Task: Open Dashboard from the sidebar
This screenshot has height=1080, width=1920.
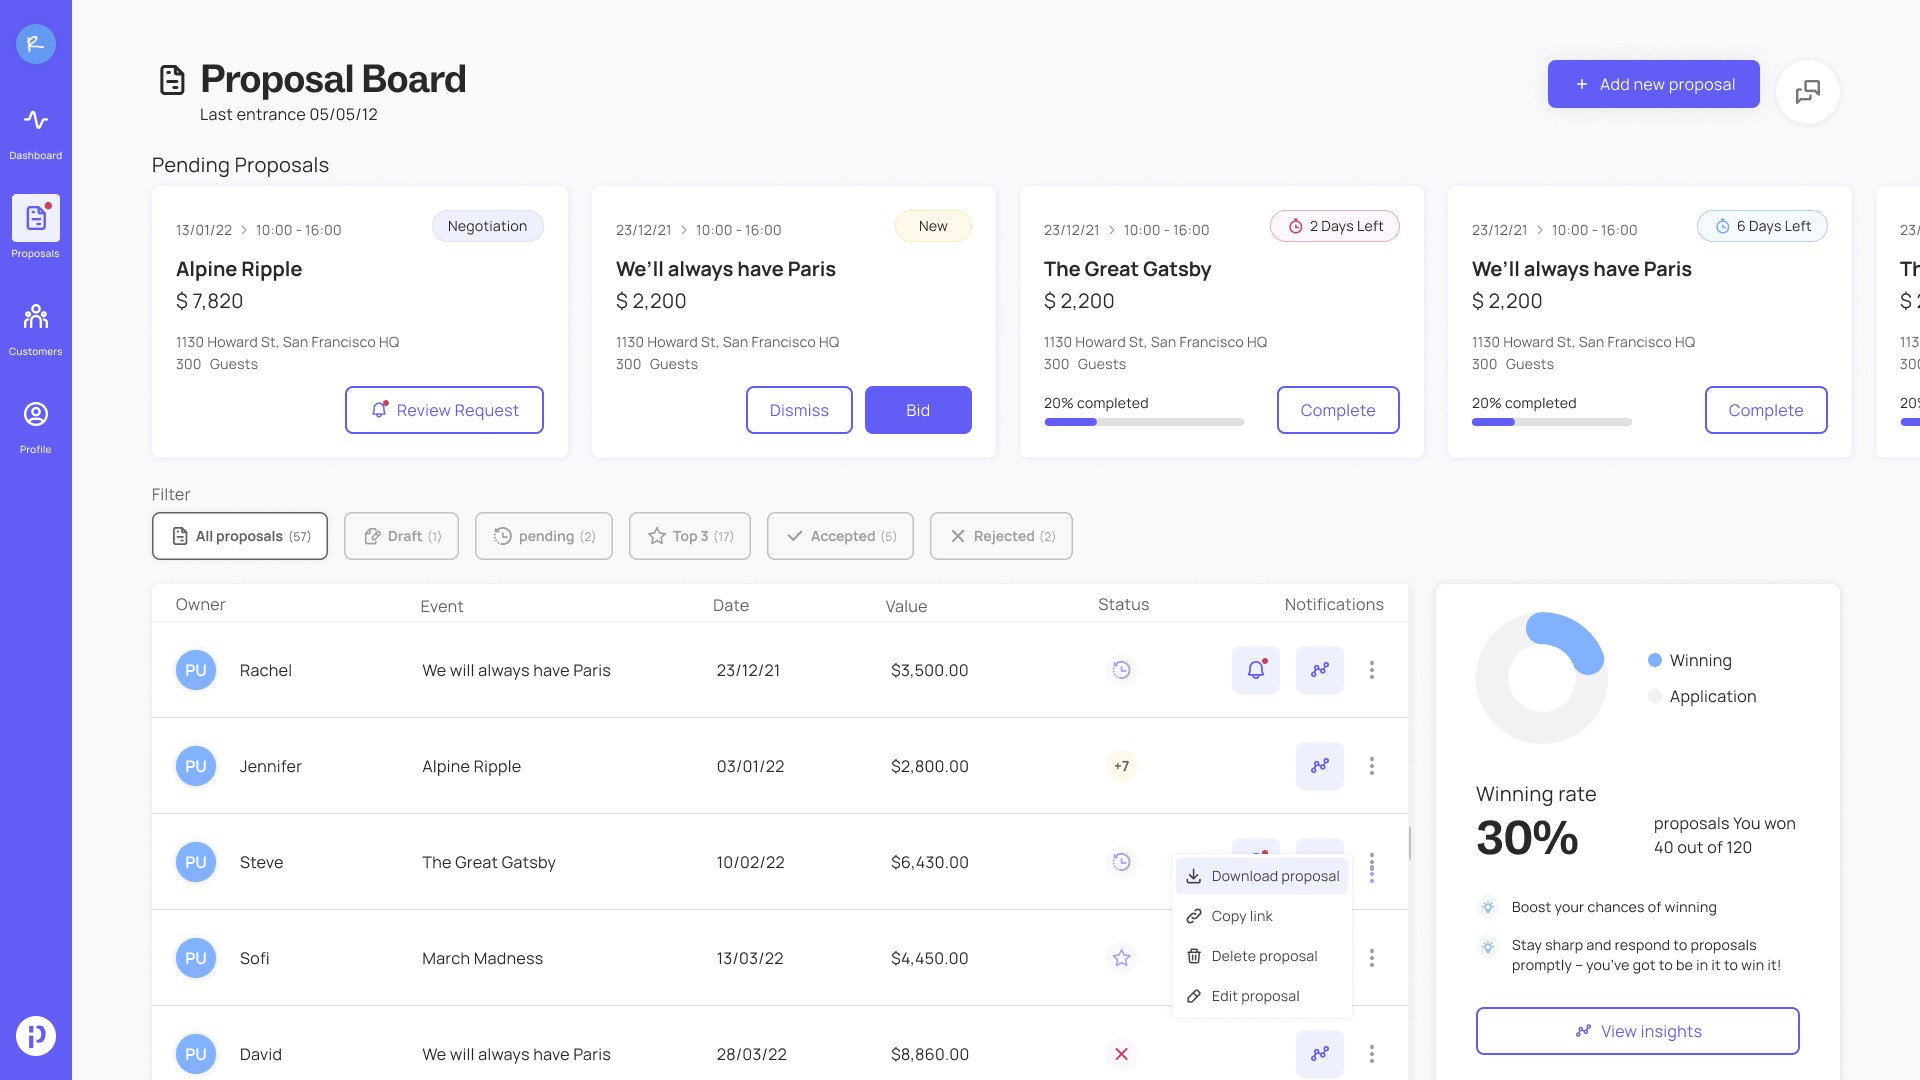Action: point(36,133)
